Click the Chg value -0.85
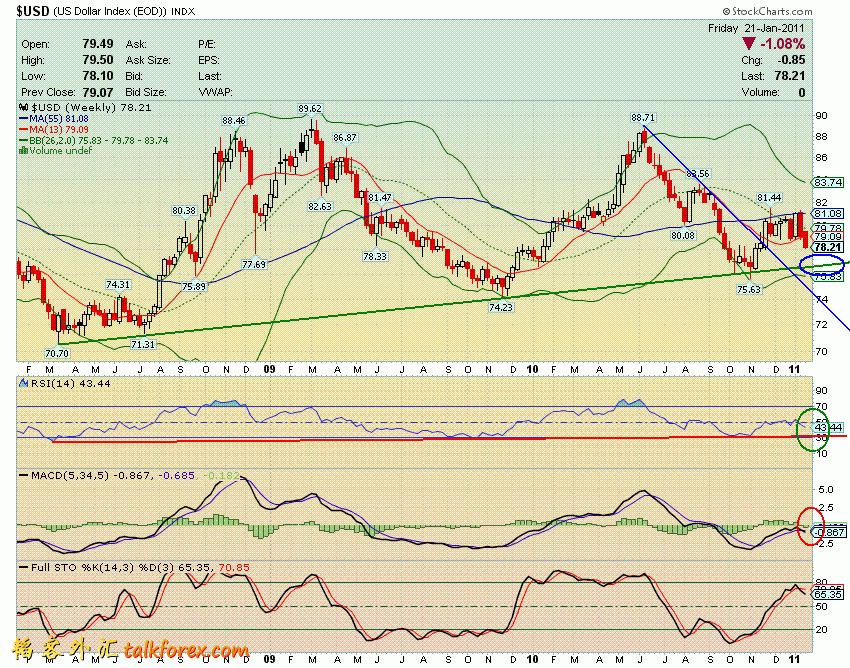Screen dimensions: 850x668 791,60
